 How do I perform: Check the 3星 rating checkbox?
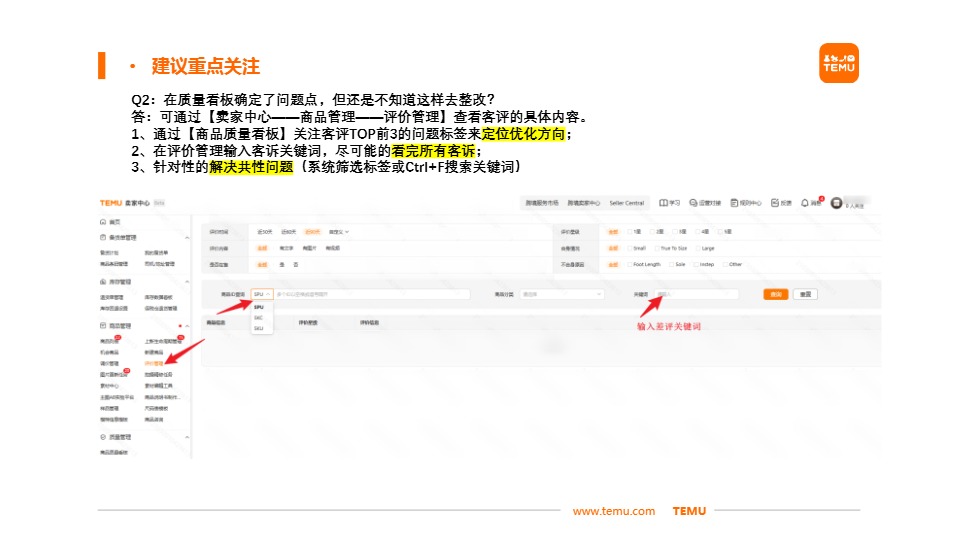coord(675,232)
